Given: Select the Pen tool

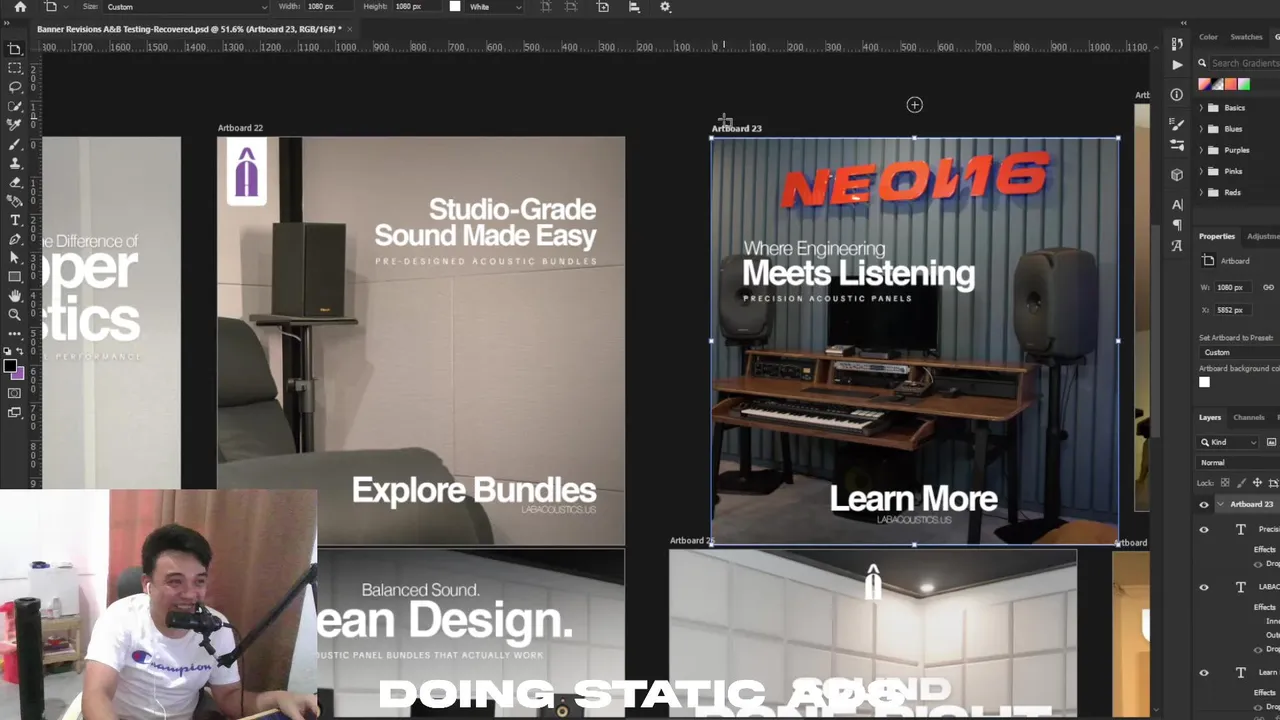Looking at the screenshot, I should tap(15, 239).
